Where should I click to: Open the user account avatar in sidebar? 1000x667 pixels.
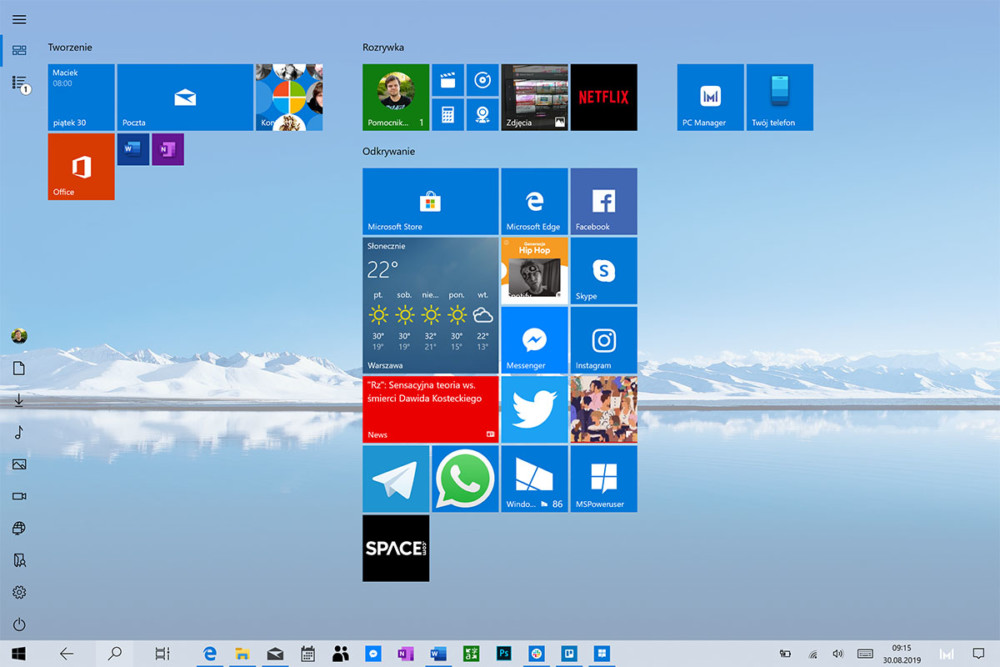19,336
